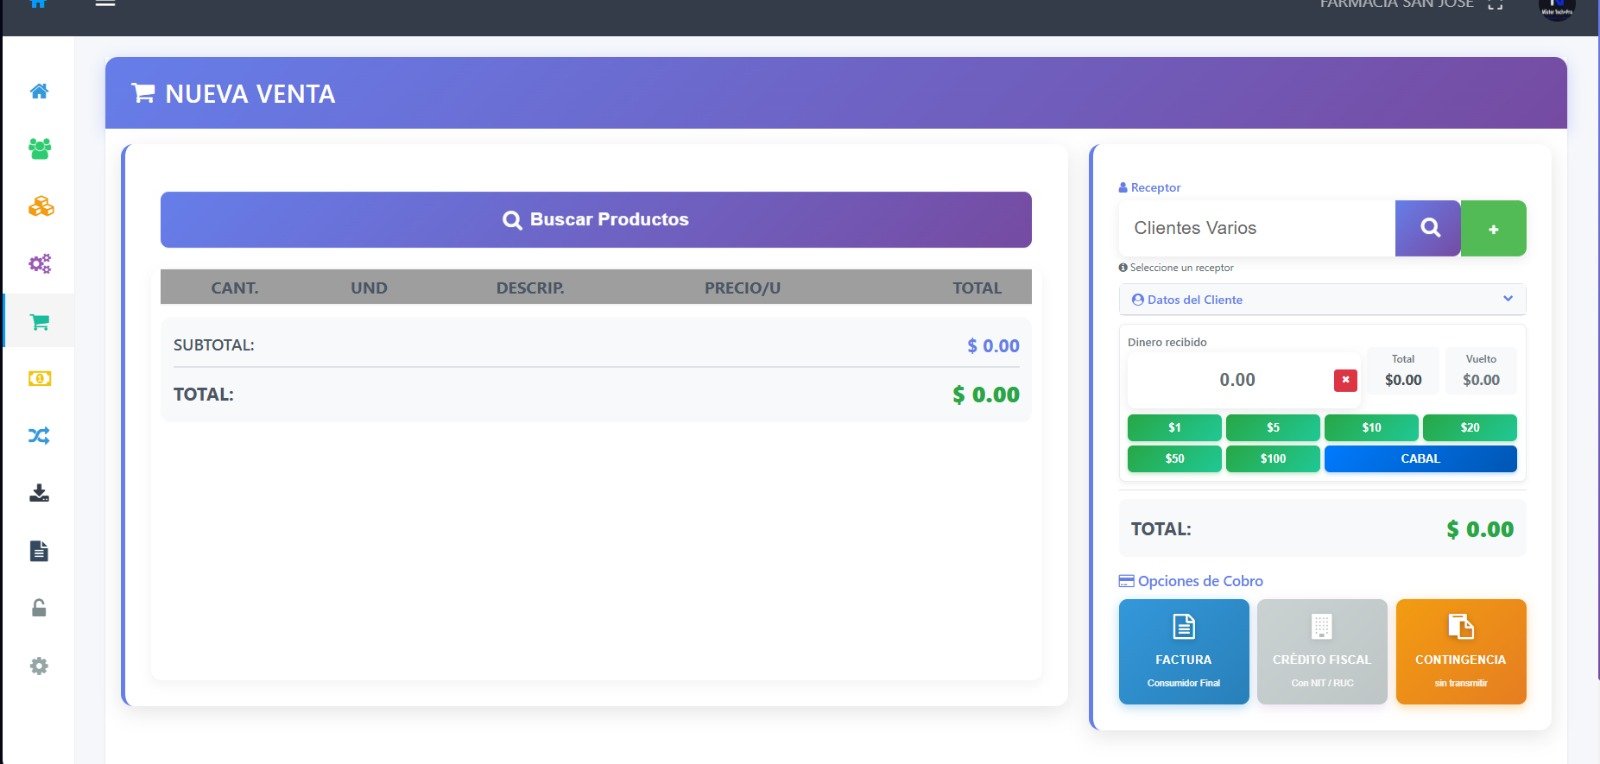Clear received money with red X button

pyautogui.click(x=1345, y=380)
